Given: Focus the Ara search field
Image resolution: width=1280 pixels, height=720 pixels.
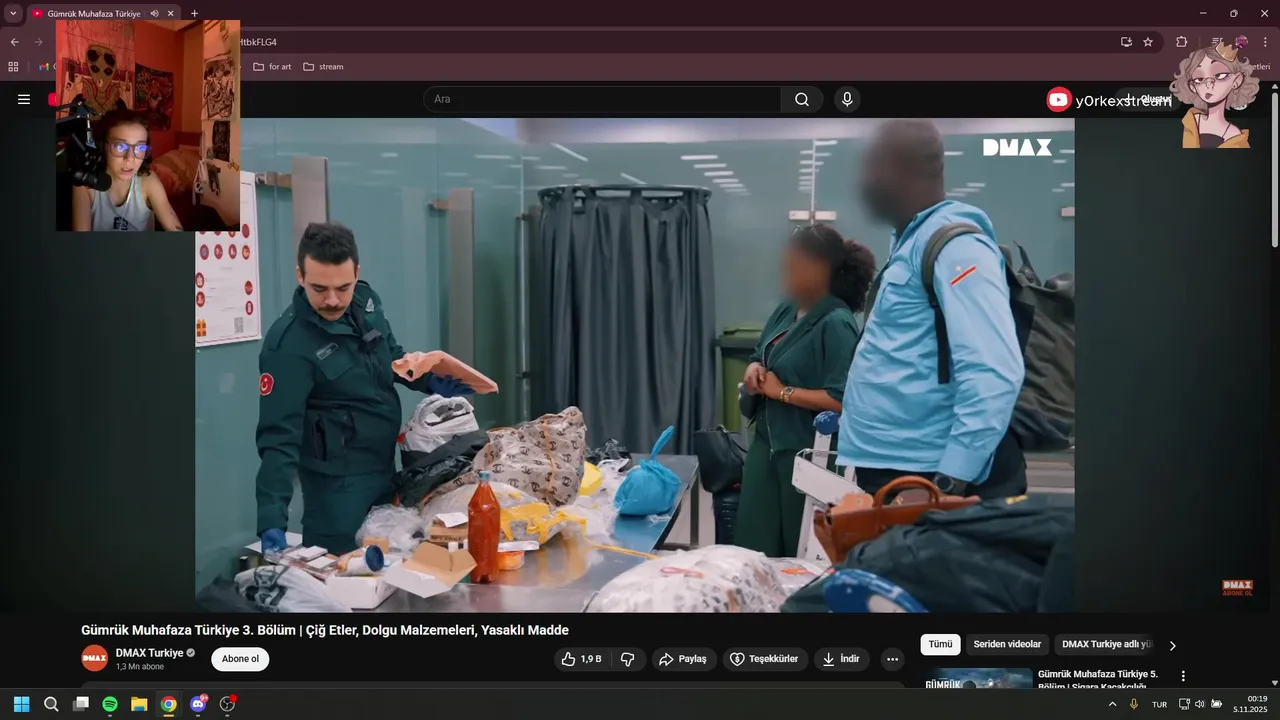Looking at the screenshot, I should 602,99.
